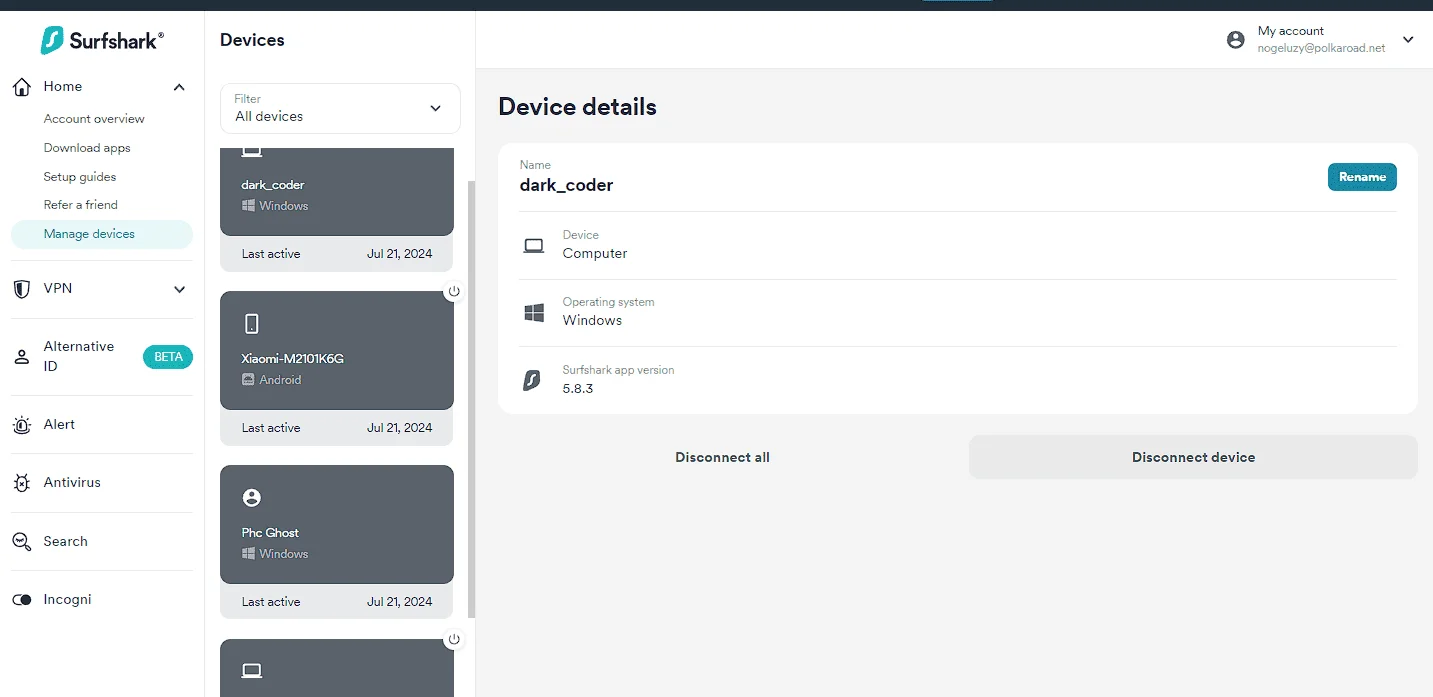Click the Antivirus bug icon

click(21, 483)
